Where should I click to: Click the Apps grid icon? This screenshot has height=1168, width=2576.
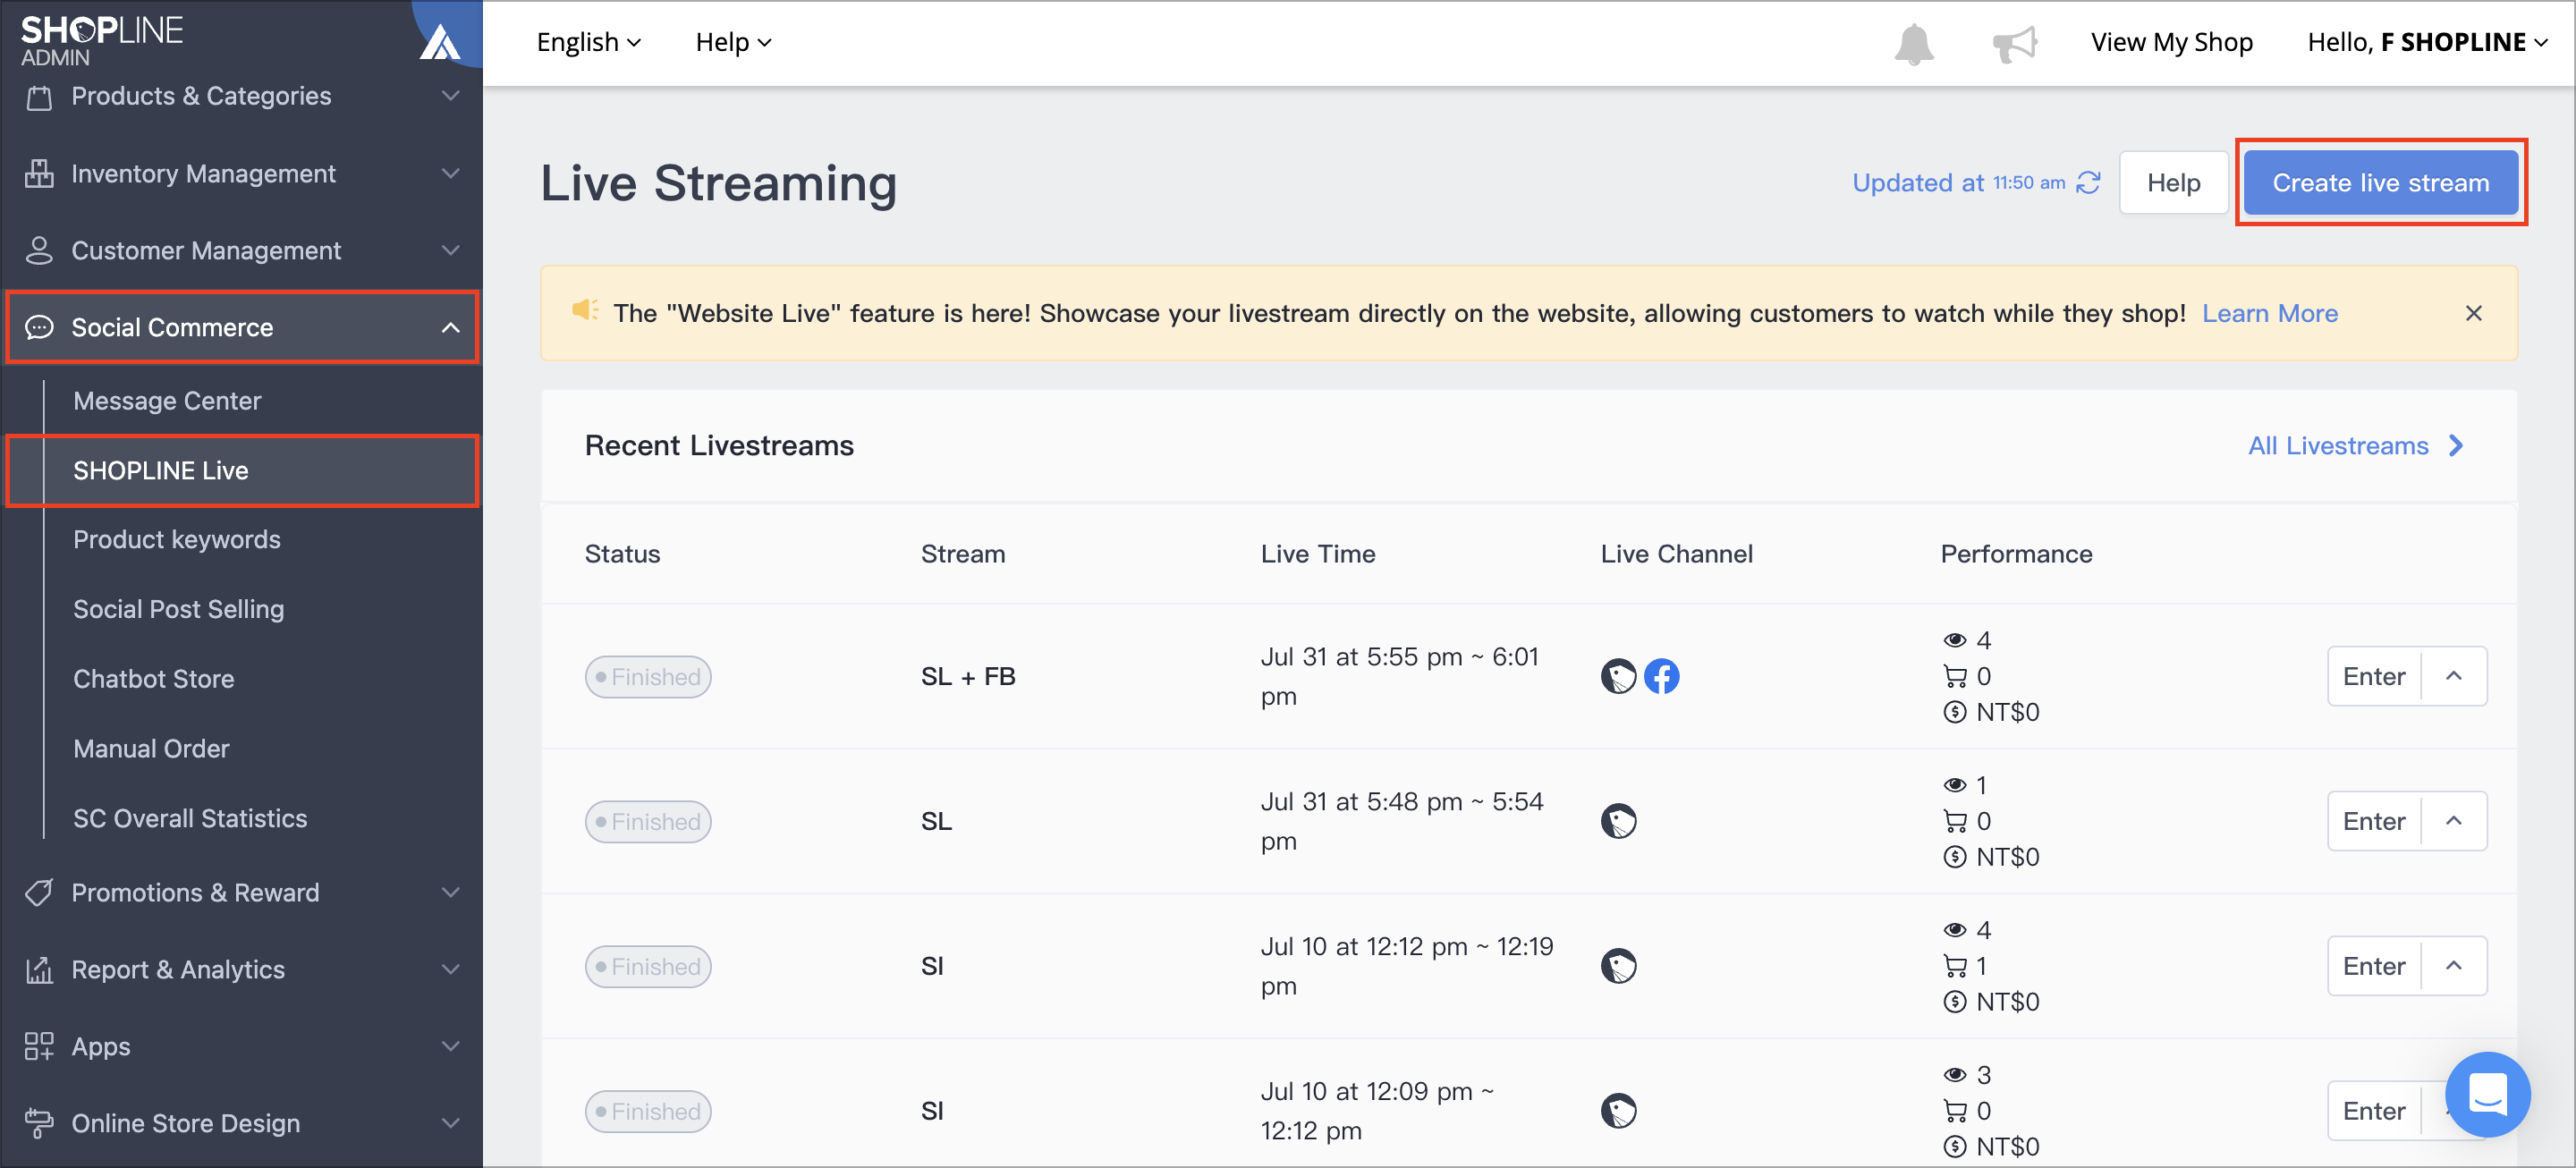tap(39, 1047)
